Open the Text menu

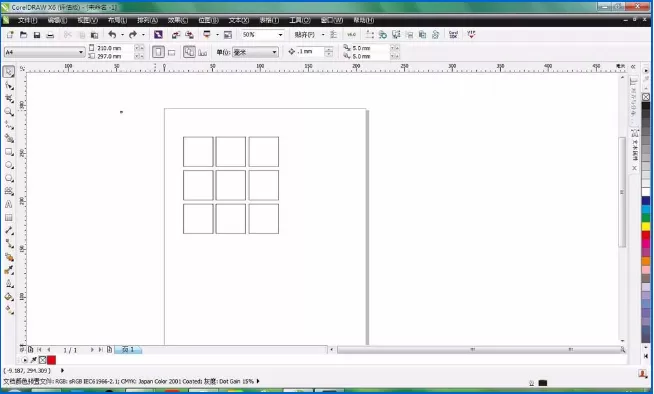[x=239, y=20]
